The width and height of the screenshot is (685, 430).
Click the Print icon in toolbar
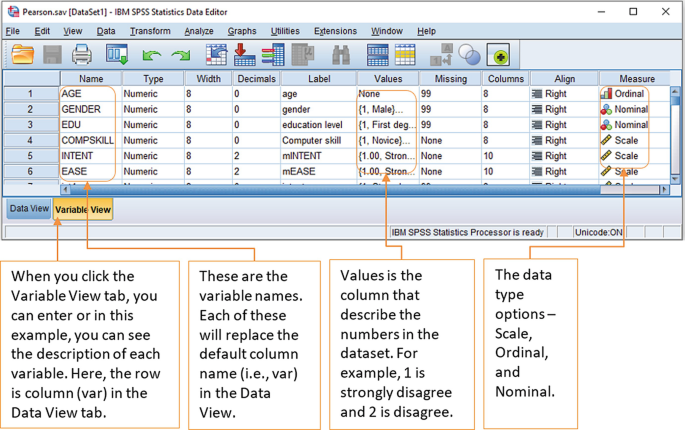82,54
